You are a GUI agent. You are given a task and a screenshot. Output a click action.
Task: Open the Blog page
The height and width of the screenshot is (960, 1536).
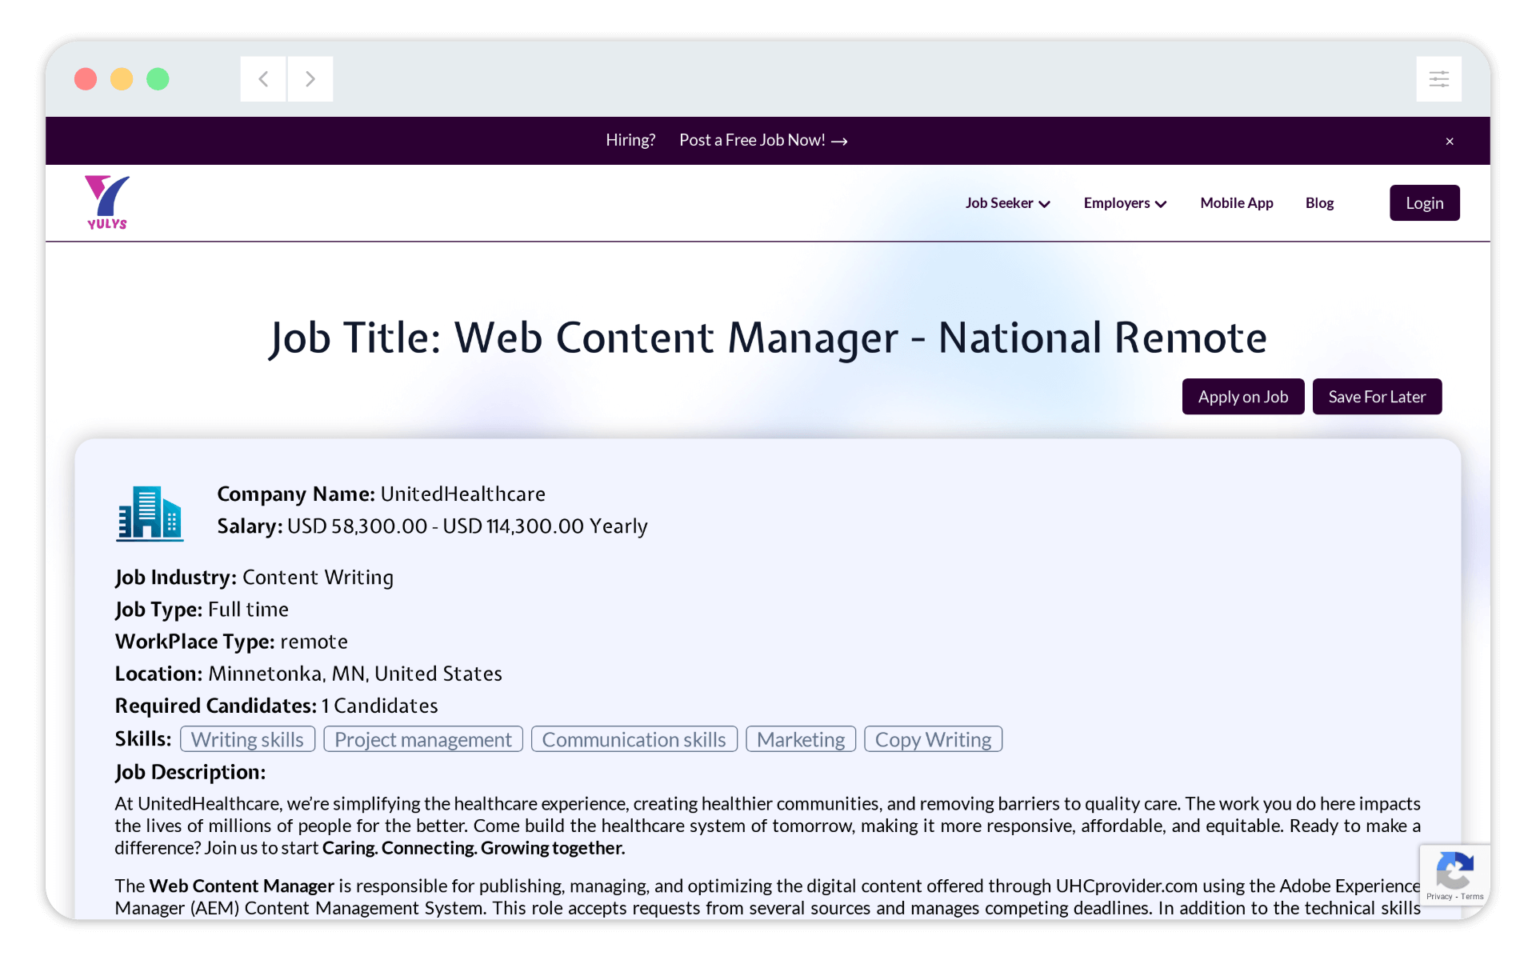(1319, 202)
